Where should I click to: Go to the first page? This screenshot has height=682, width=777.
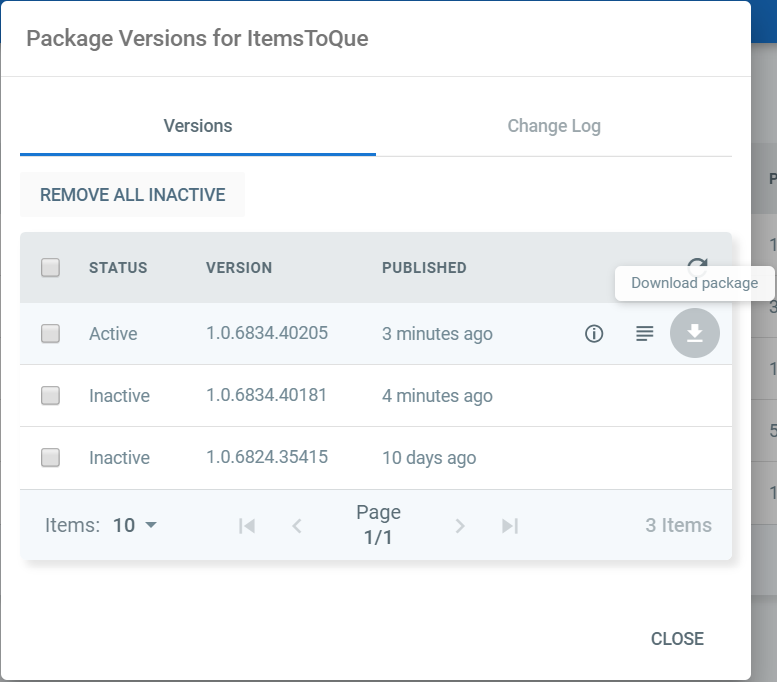point(247,525)
